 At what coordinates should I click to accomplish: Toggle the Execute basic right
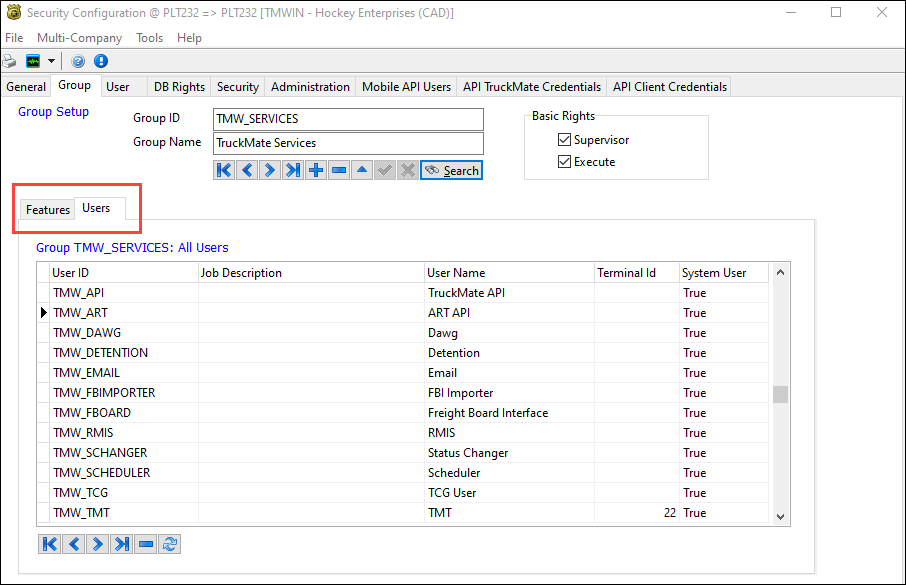tap(564, 162)
